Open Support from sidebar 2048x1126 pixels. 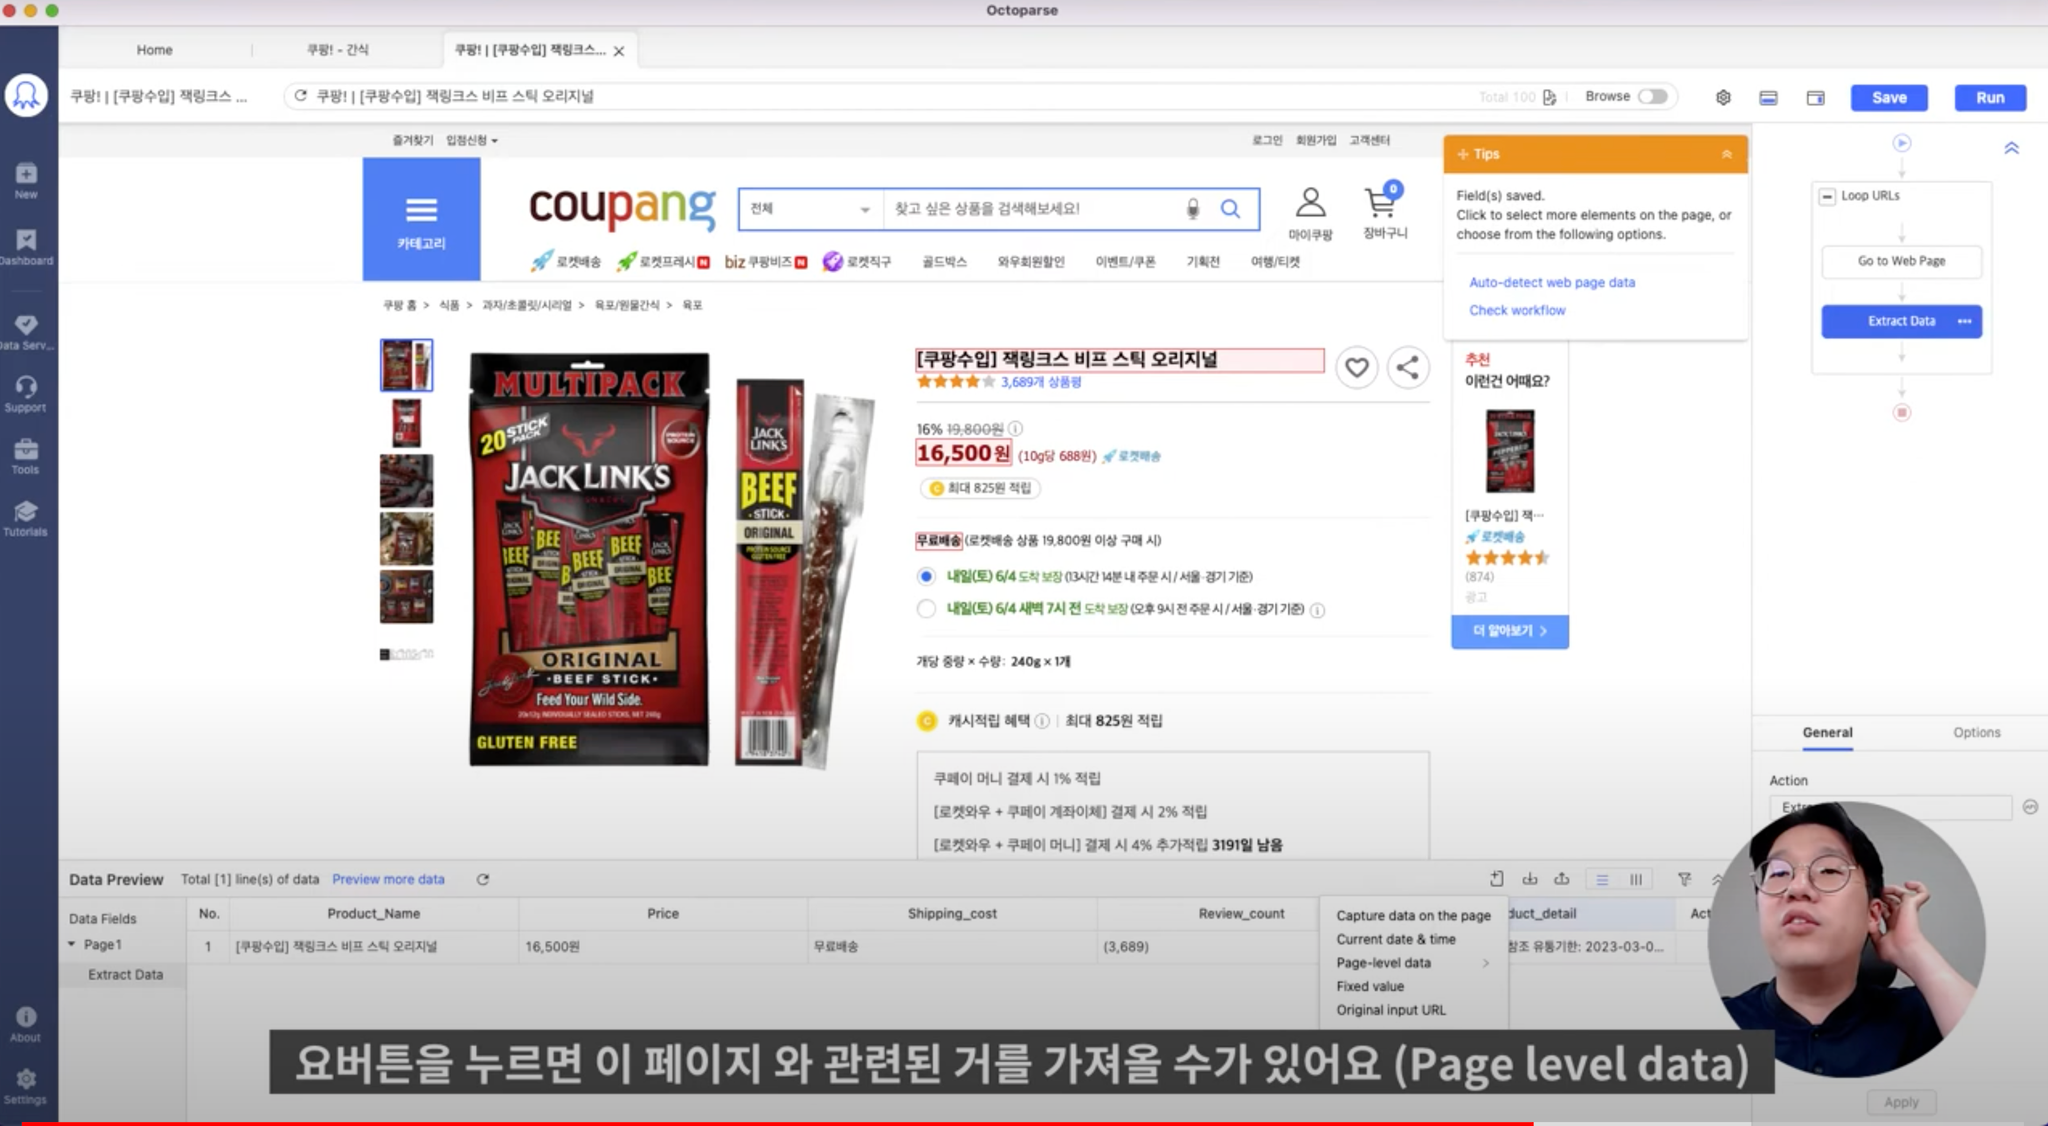pos(26,394)
